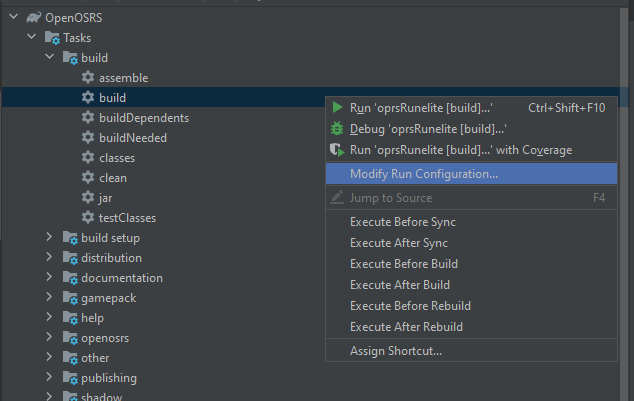Image resolution: width=634 pixels, height=401 pixels.
Task: Click the gear icon beside buildDependents
Action: (x=88, y=117)
